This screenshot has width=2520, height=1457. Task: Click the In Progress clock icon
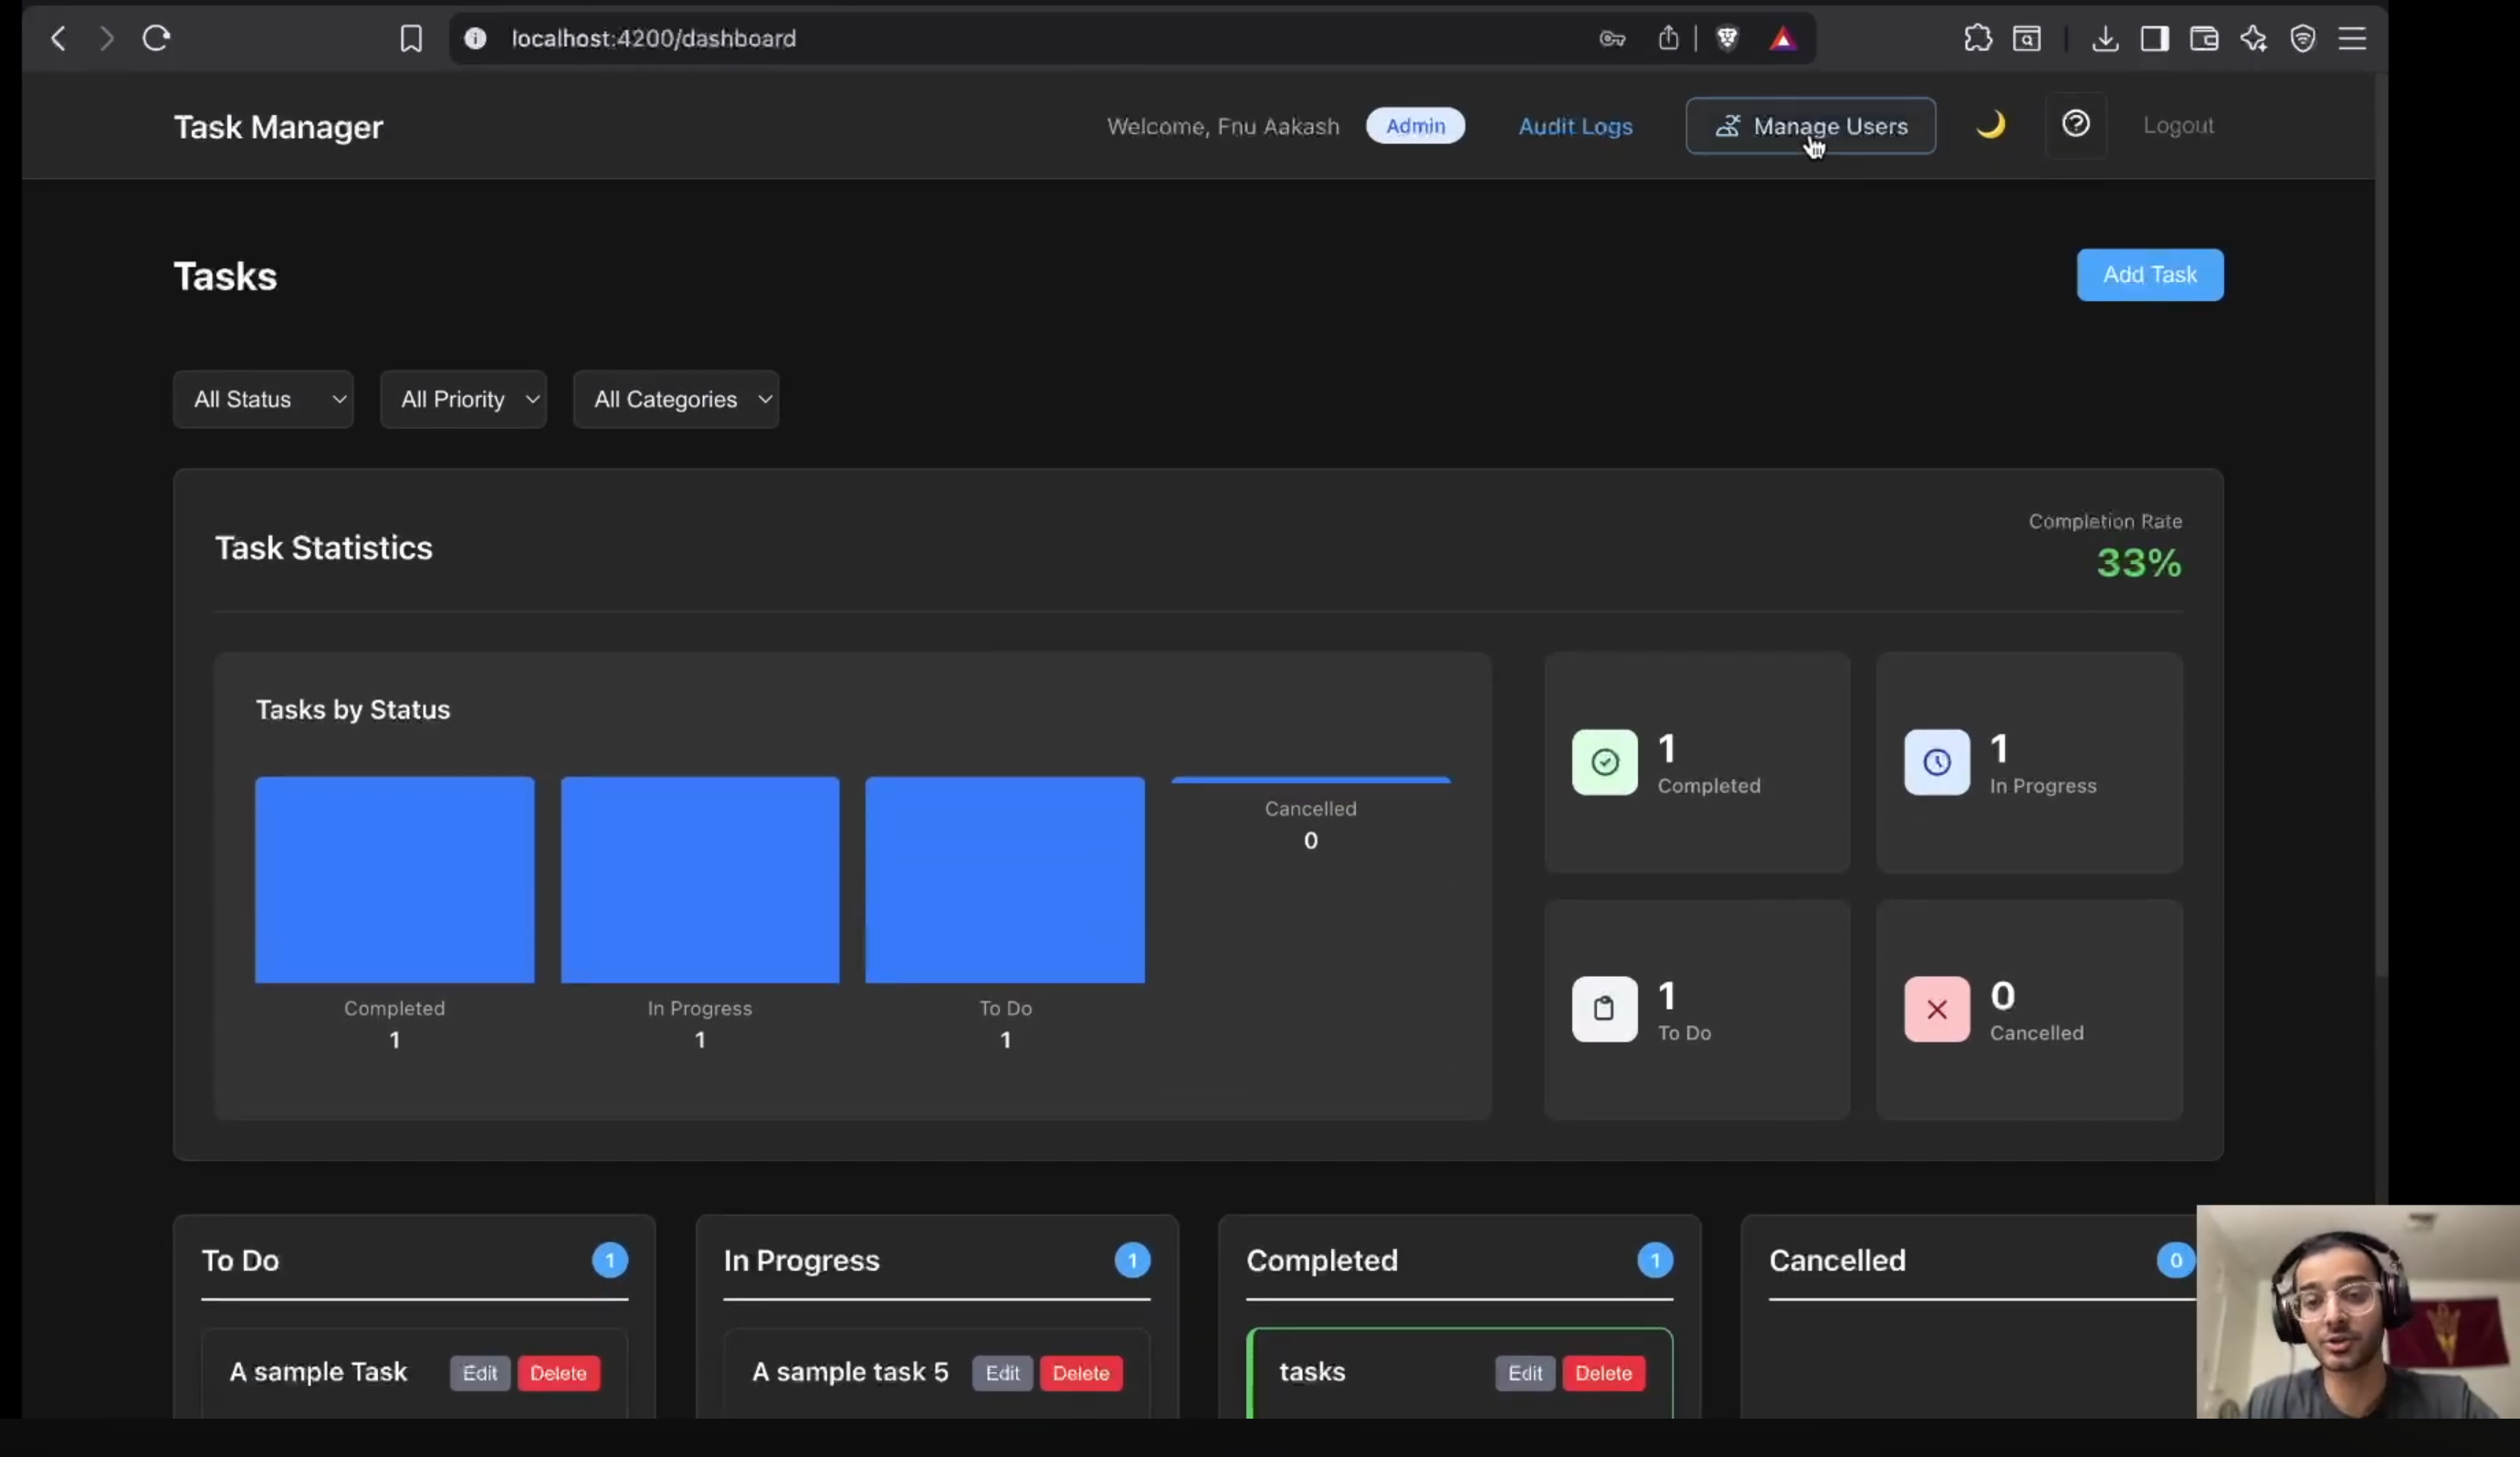tap(1937, 762)
